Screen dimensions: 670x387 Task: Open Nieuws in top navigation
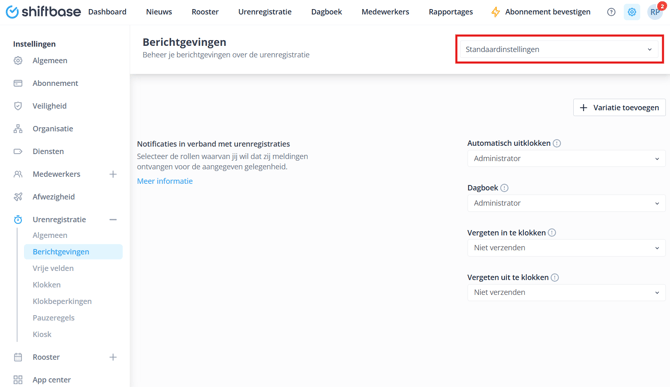pos(159,12)
